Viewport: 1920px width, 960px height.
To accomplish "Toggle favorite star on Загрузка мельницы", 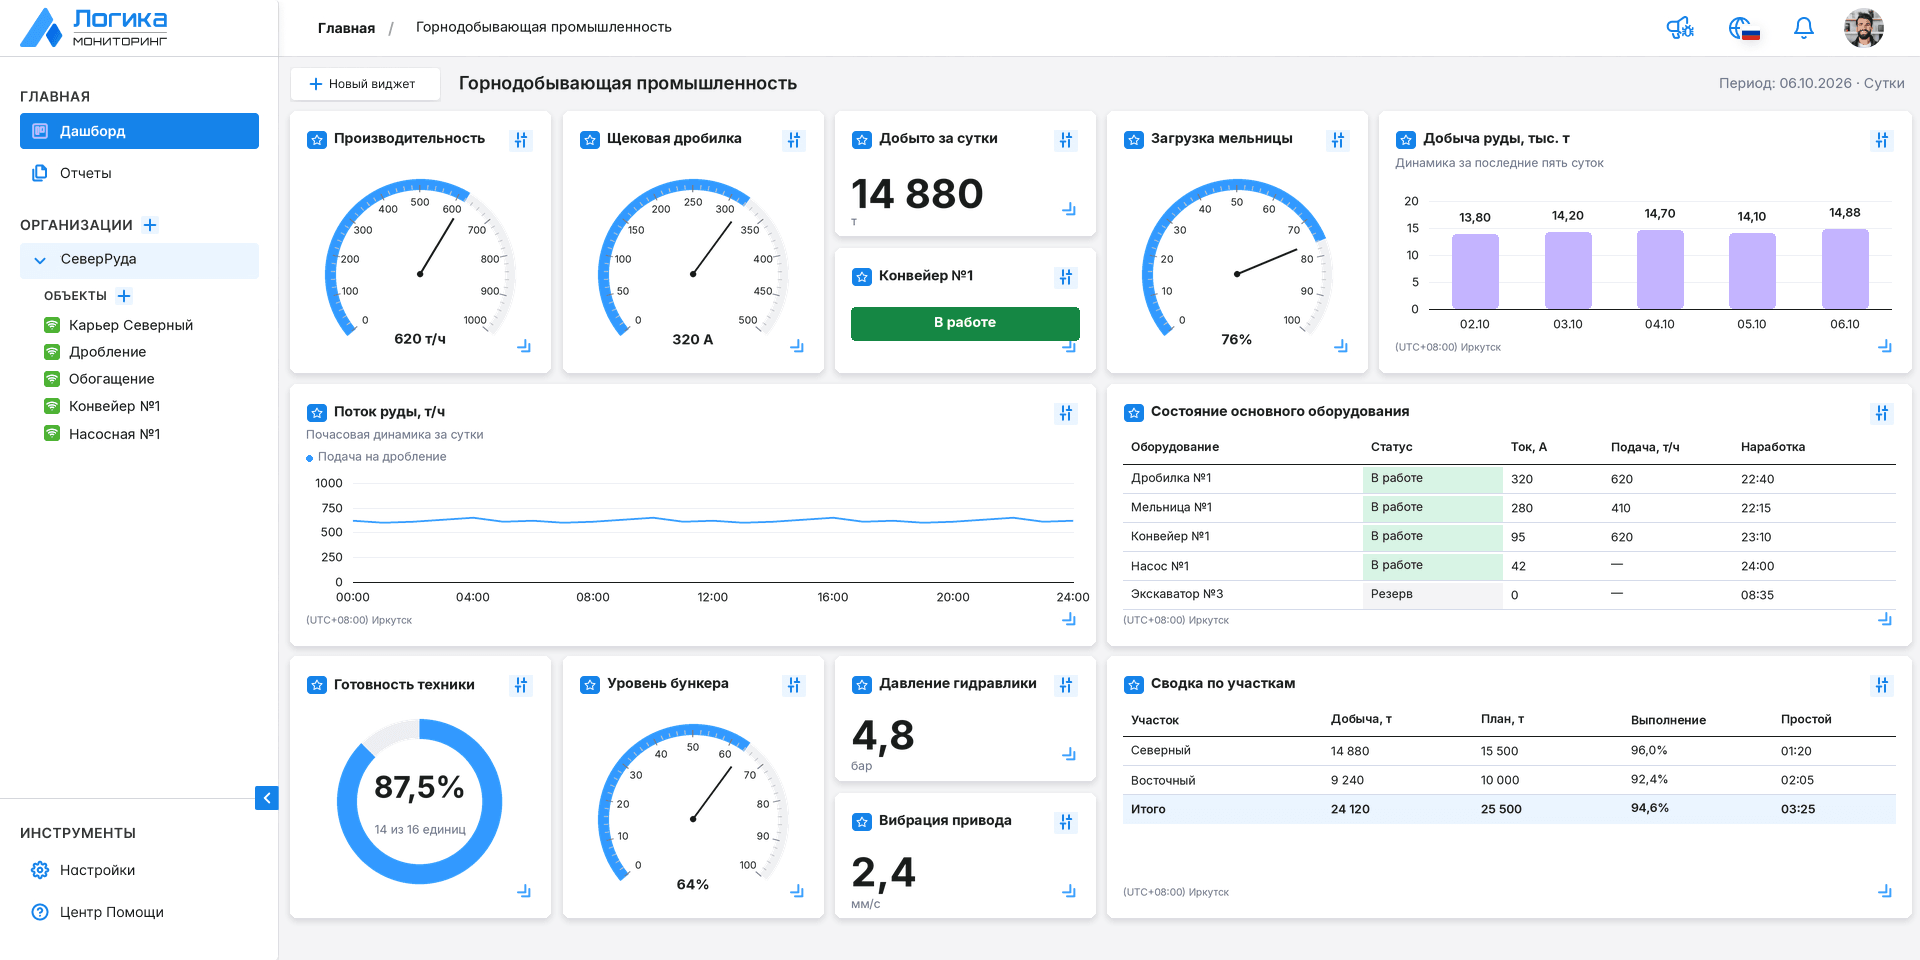I will coord(1134,140).
